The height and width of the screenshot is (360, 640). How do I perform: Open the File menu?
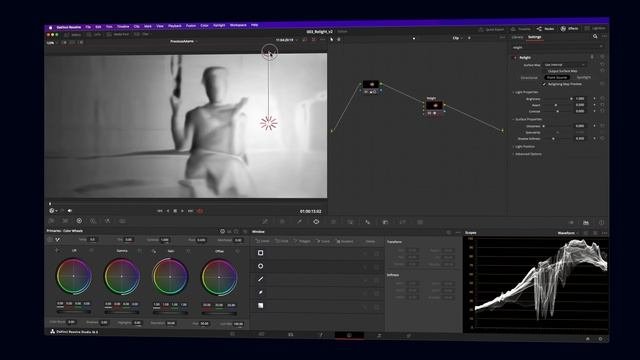(88, 27)
